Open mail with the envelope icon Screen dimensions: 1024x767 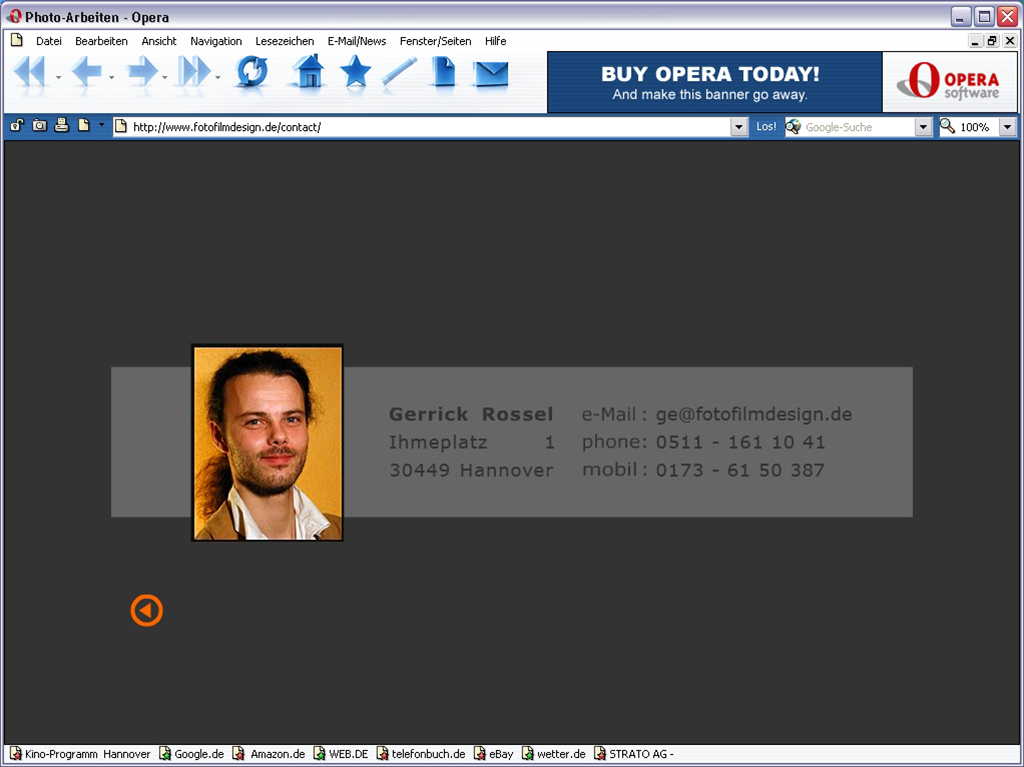(x=492, y=73)
